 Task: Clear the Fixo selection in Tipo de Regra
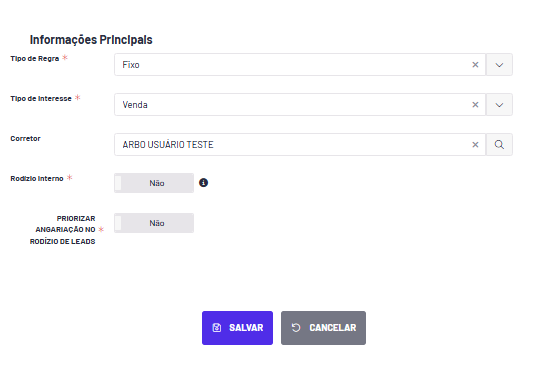[475, 65]
